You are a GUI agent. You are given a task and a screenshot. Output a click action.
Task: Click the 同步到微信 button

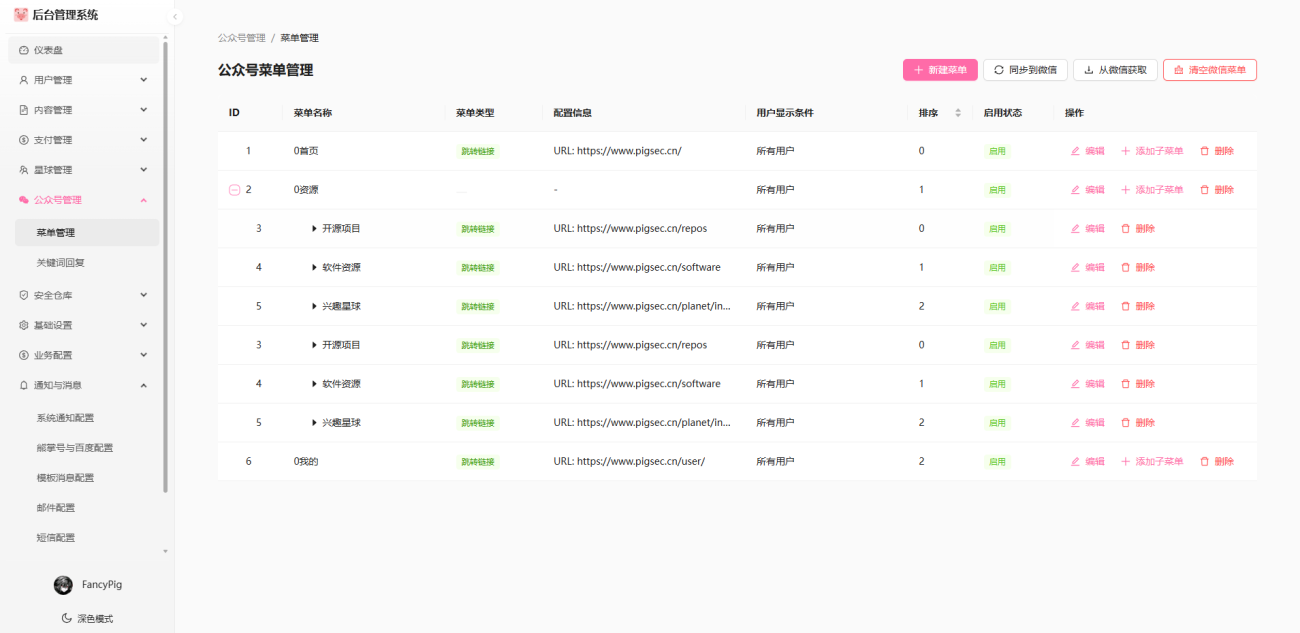pos(1025,70)
